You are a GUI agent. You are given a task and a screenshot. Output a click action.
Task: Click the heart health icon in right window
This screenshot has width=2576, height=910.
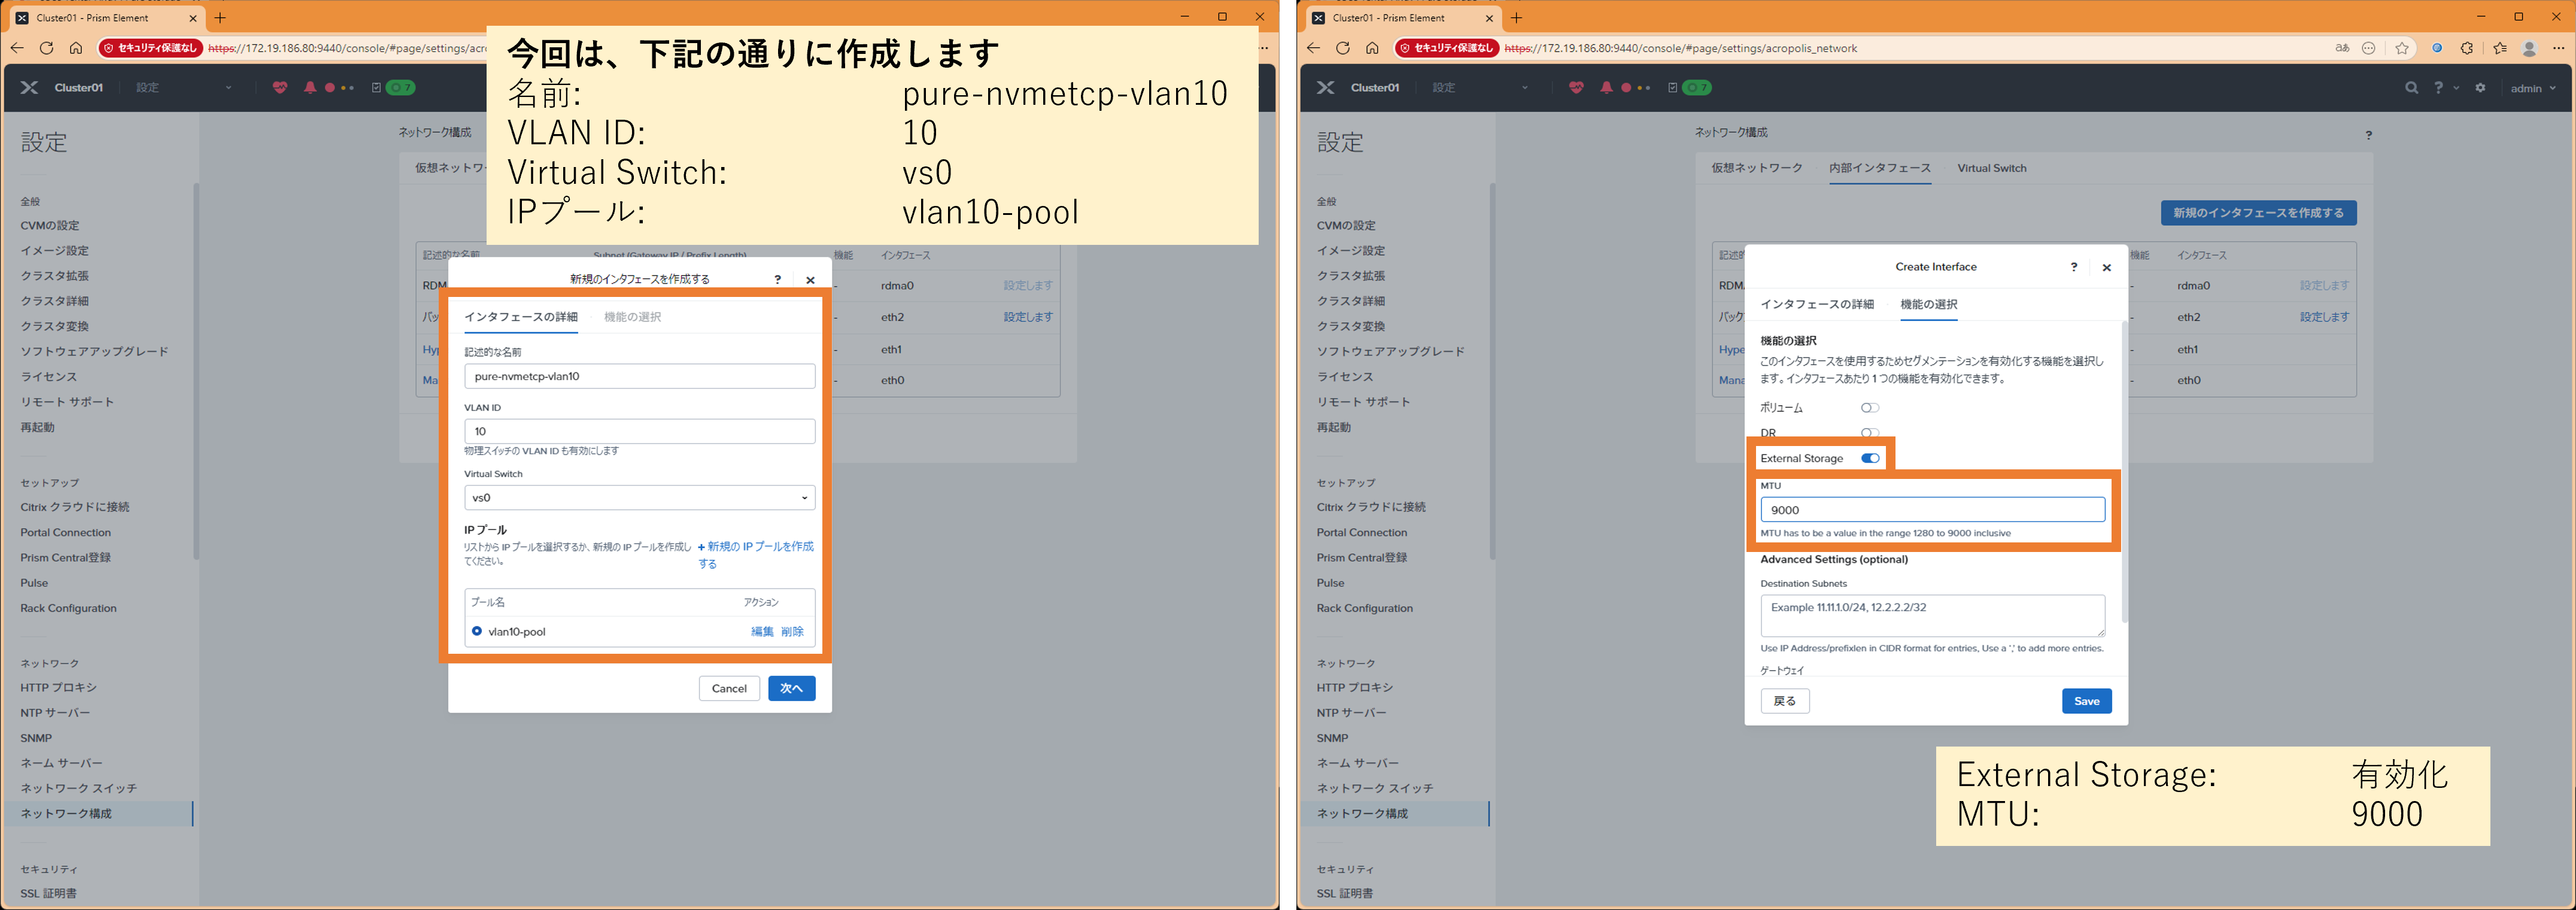(x=1576, y=88)
